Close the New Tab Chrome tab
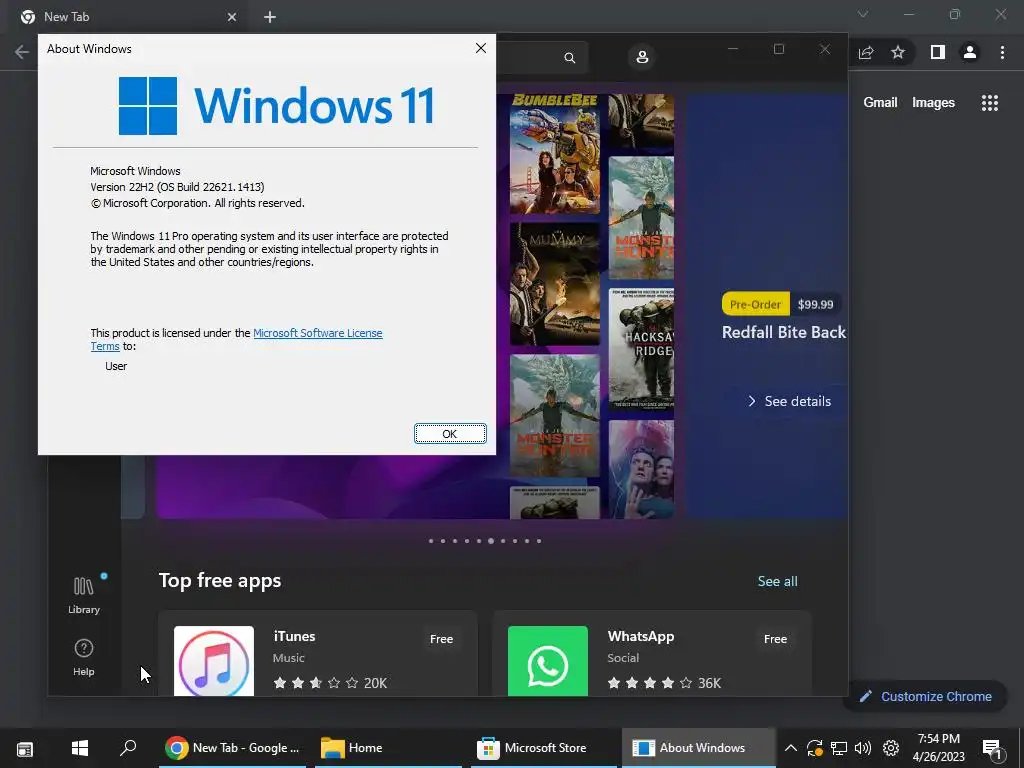This screenshot has width=1024, height=768. (x=232, y=17)
